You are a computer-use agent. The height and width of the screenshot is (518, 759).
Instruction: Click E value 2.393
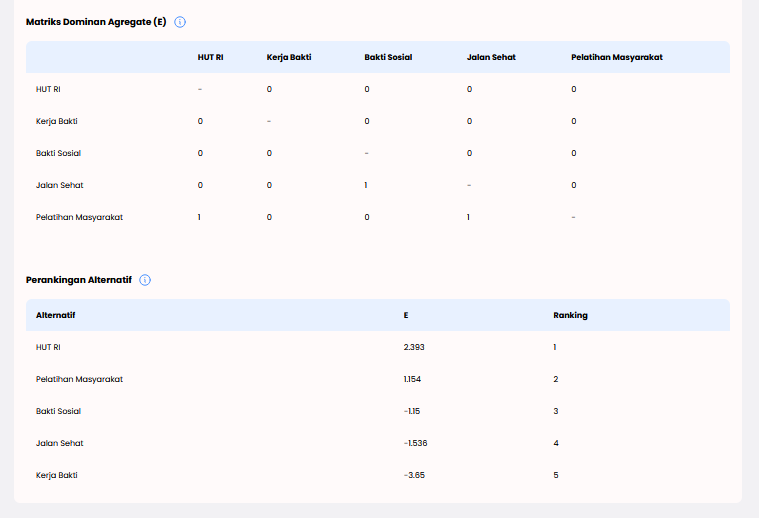[414, 347]
